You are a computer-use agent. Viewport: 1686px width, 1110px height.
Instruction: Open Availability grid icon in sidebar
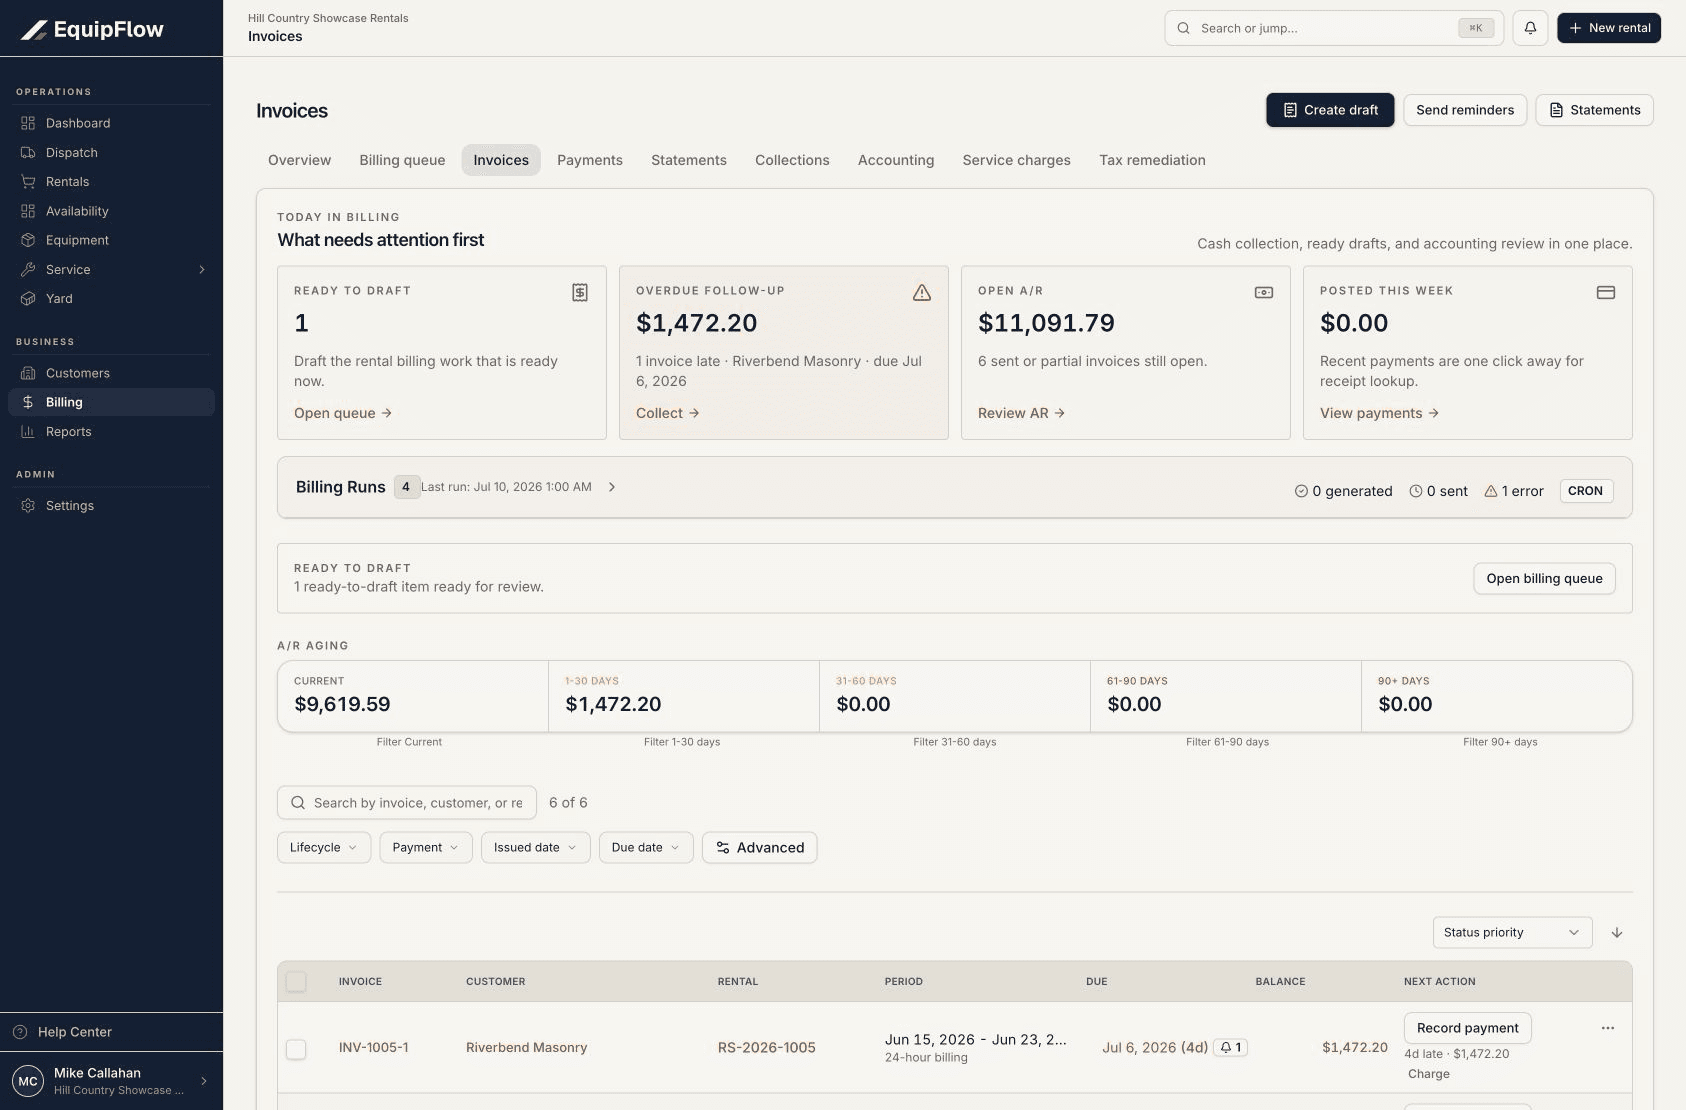pyautogui.click(x=28, y=211)
